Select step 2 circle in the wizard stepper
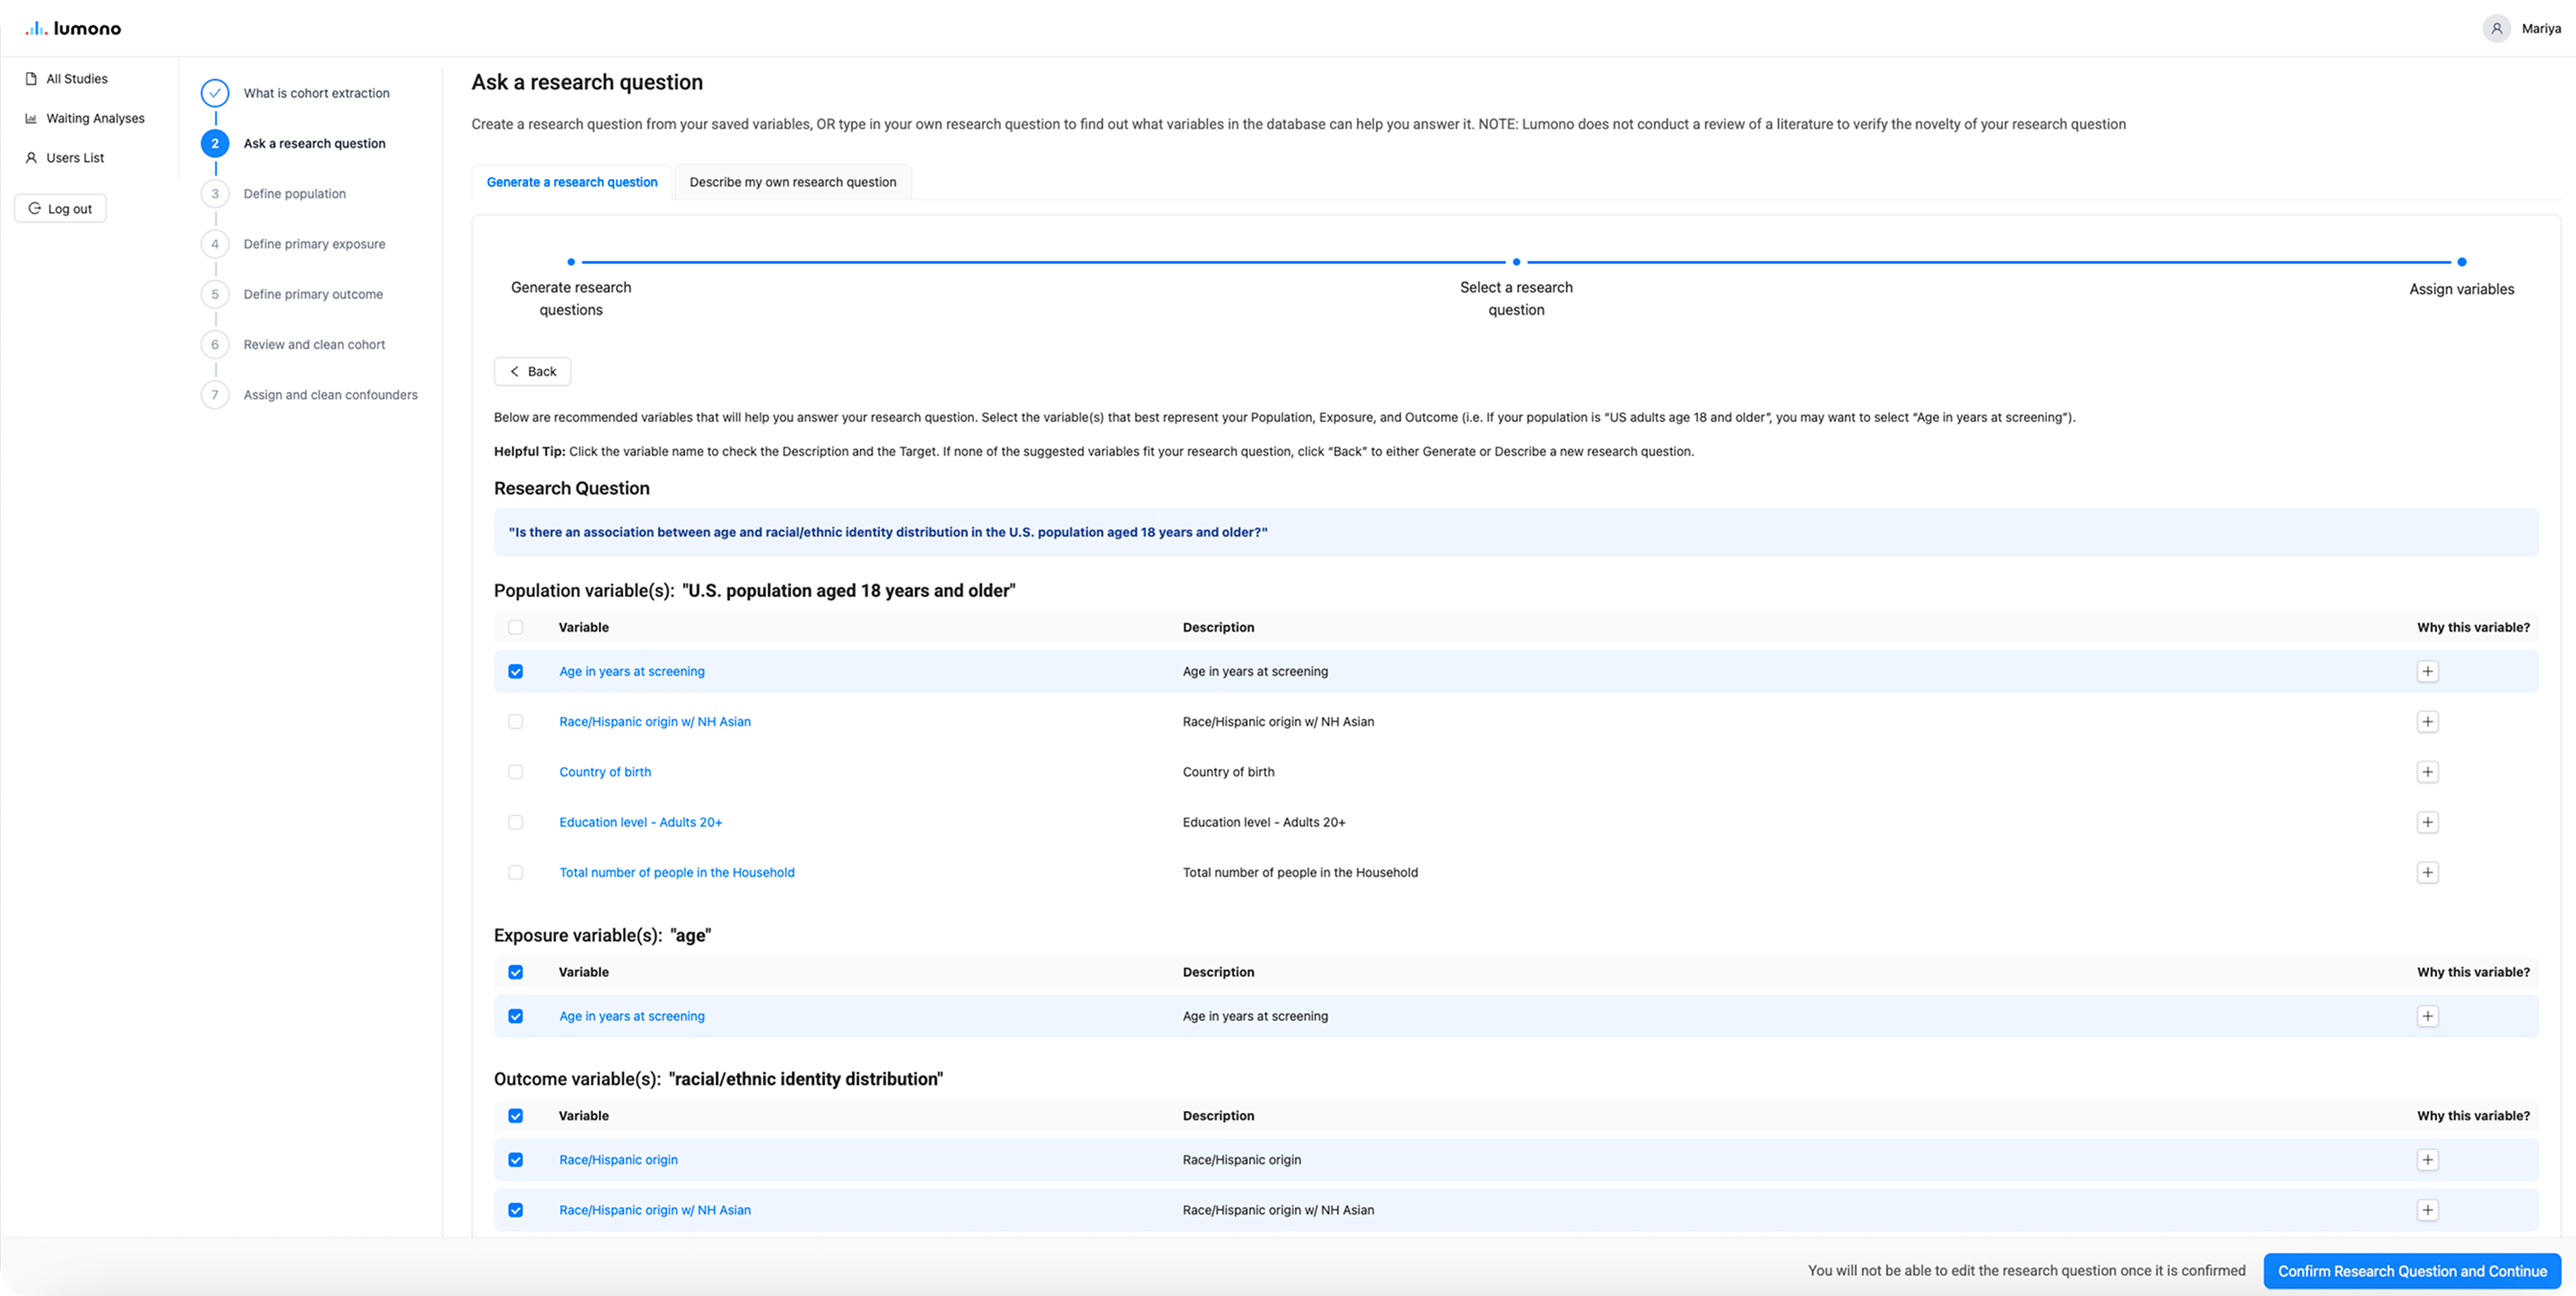 [x=215, y=143]
